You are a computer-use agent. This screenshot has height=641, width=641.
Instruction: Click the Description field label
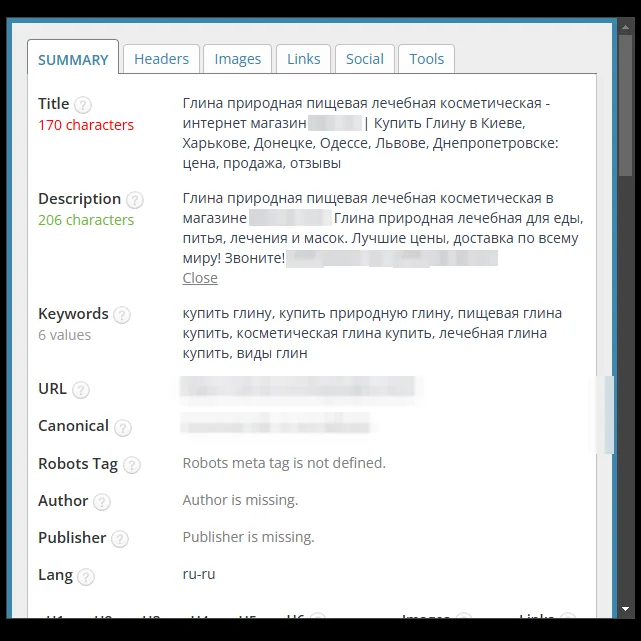coord(79,199)
